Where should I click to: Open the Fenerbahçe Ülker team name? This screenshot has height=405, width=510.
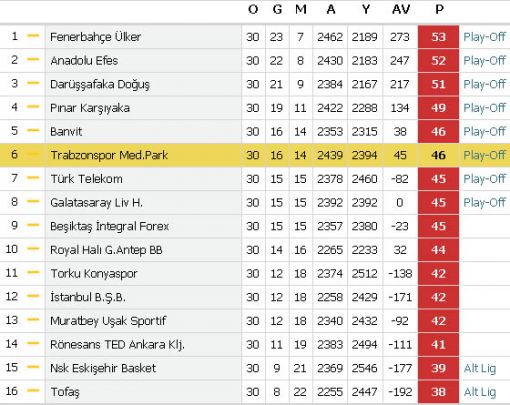[x=95, y=37]
